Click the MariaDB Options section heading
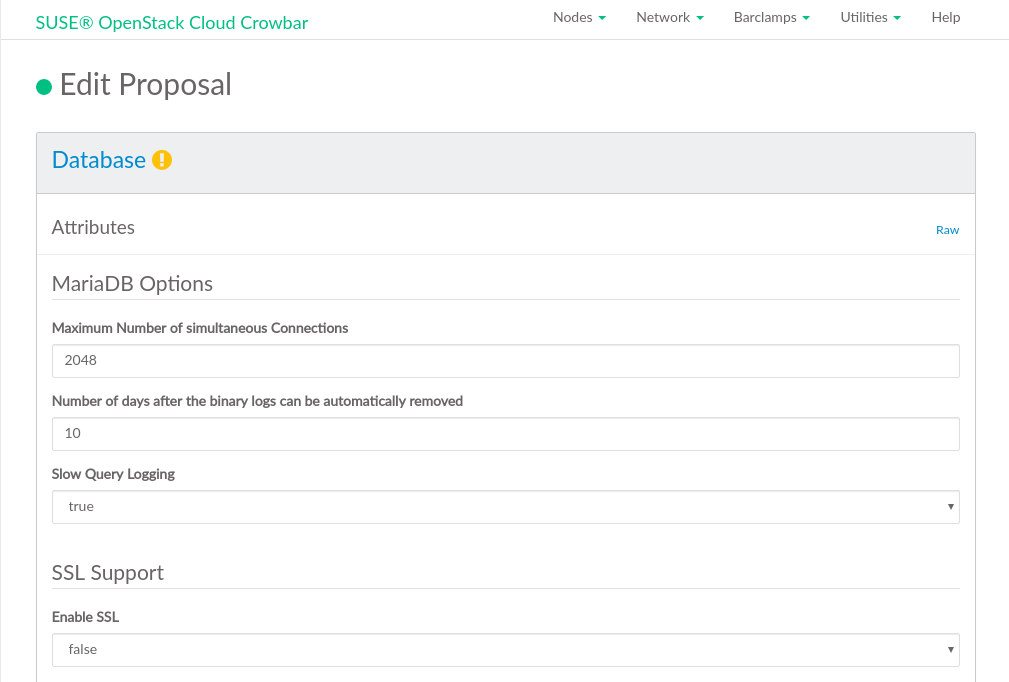Image resolution: width=1009 pixels, height=682 pixels. (x=132, y=284)
